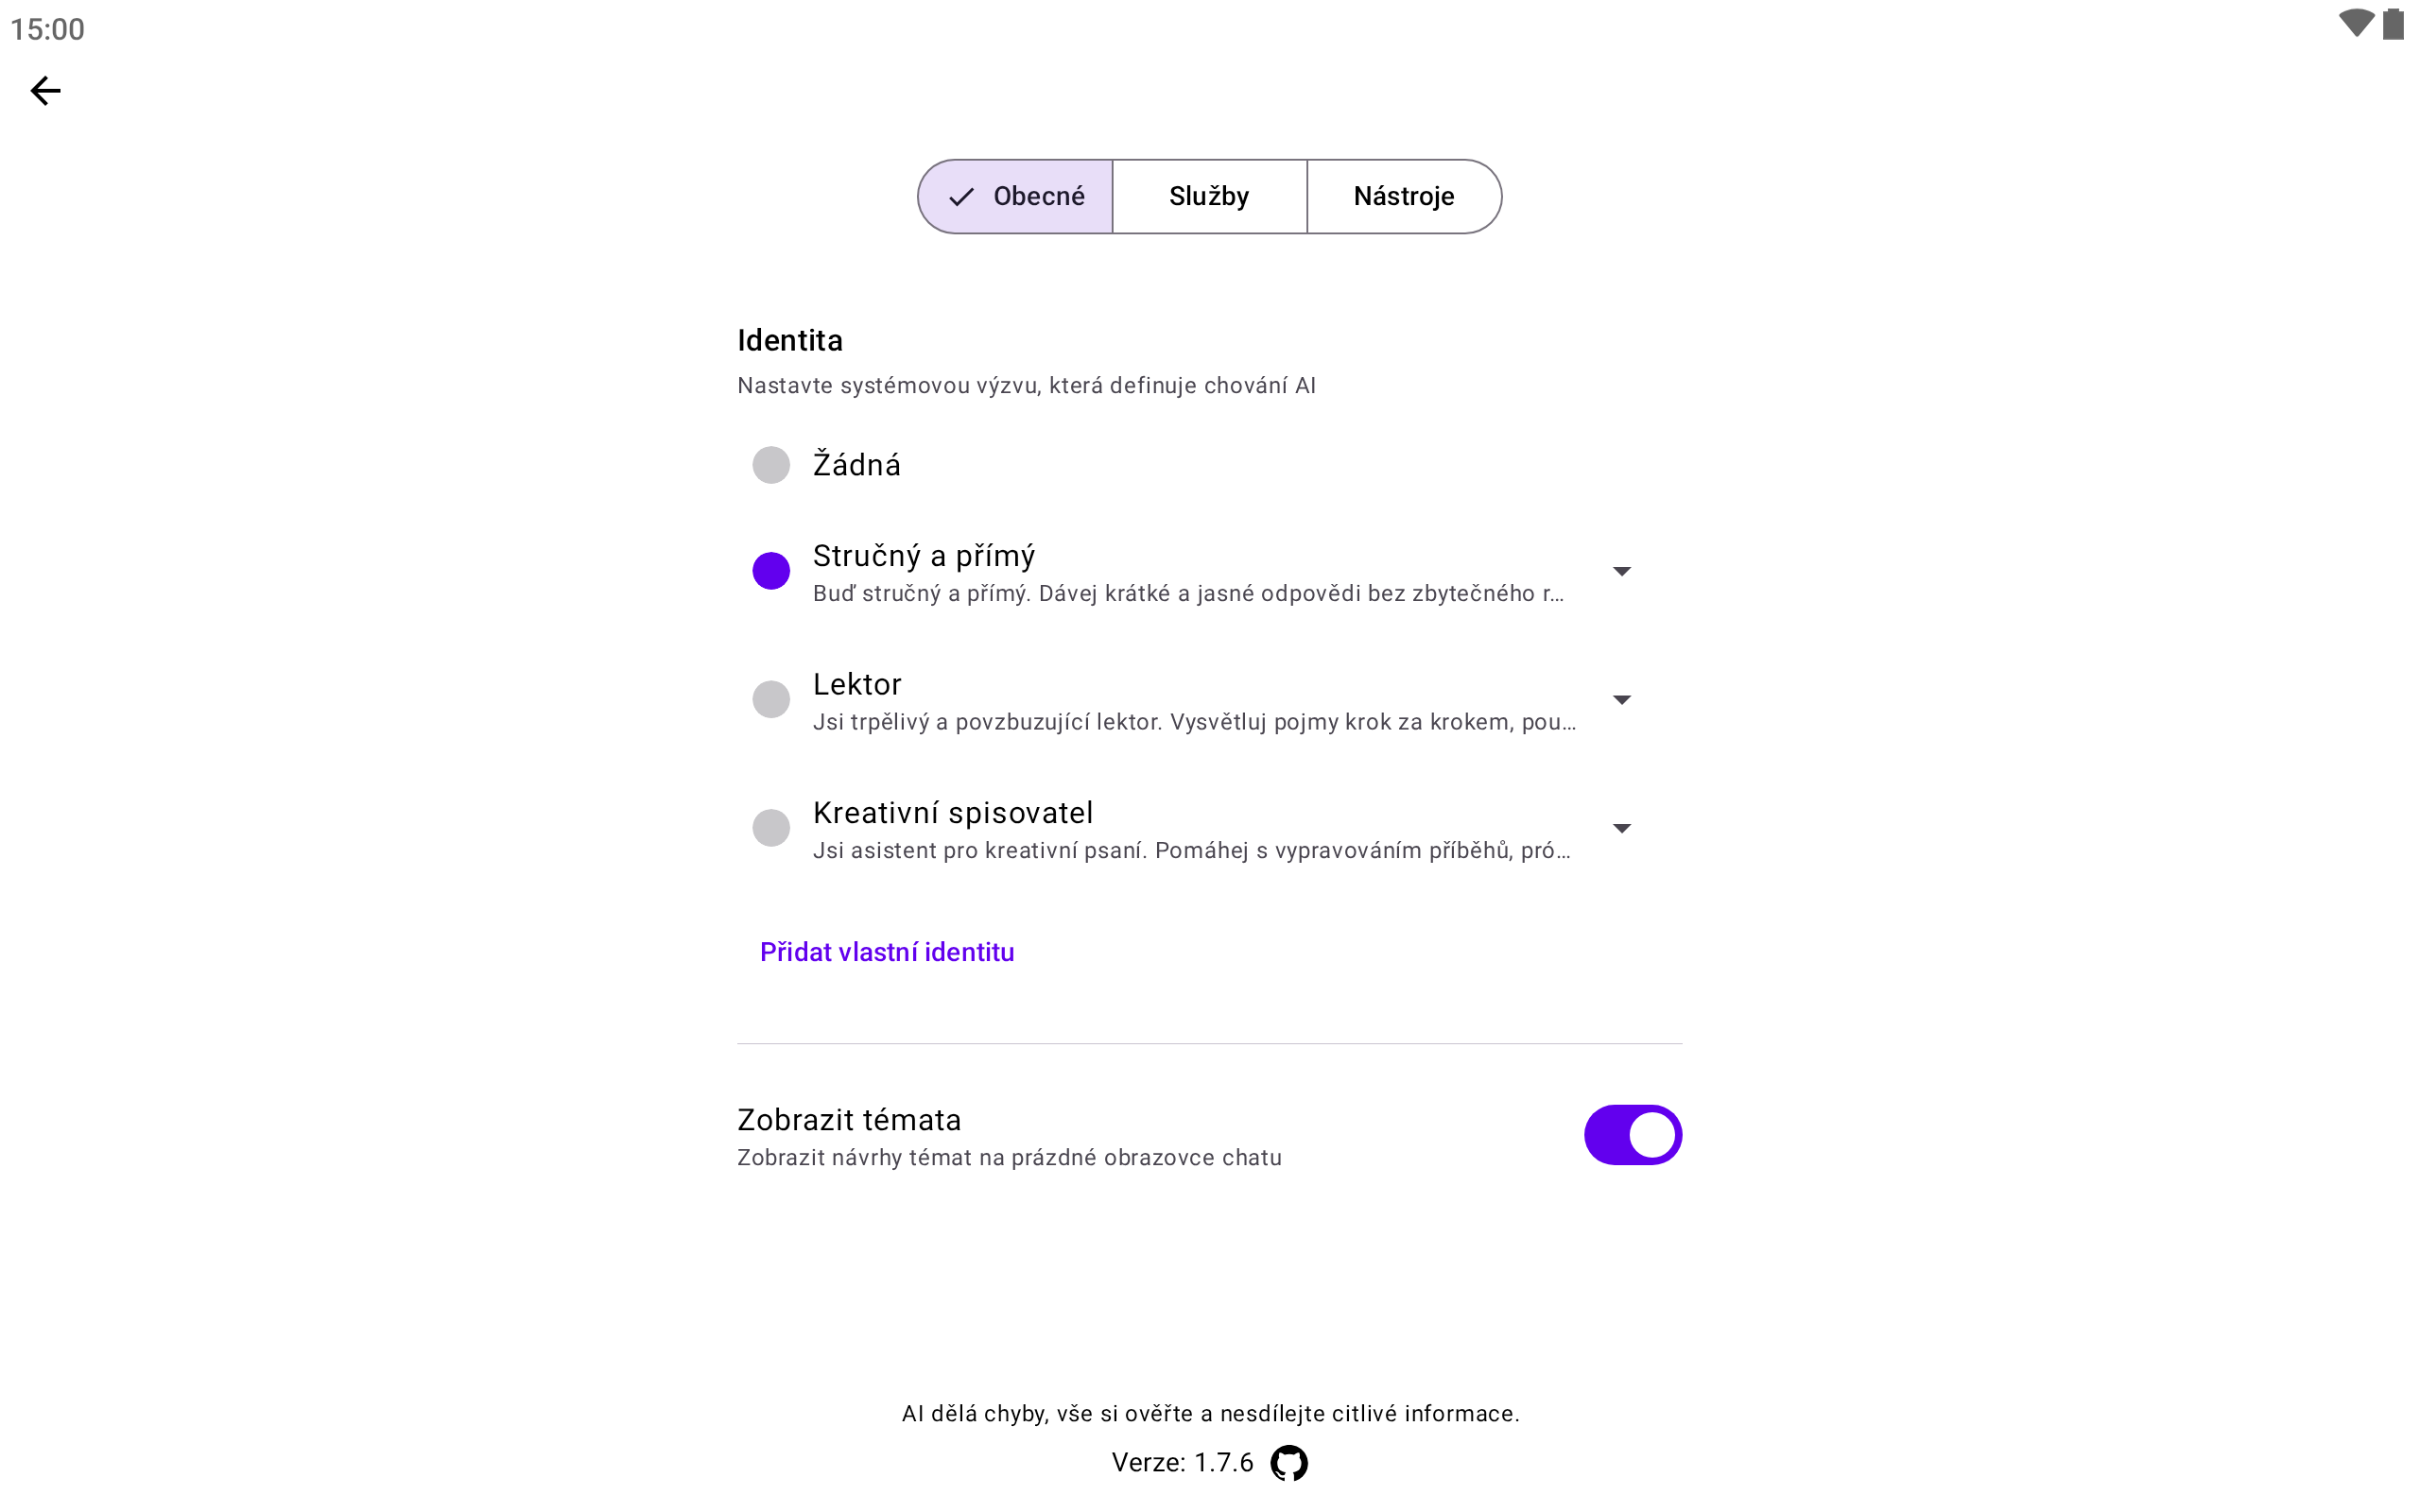Toggle the Zobrazit témata switch
The image size is (2420, 1512).
click(1632, 1135)
